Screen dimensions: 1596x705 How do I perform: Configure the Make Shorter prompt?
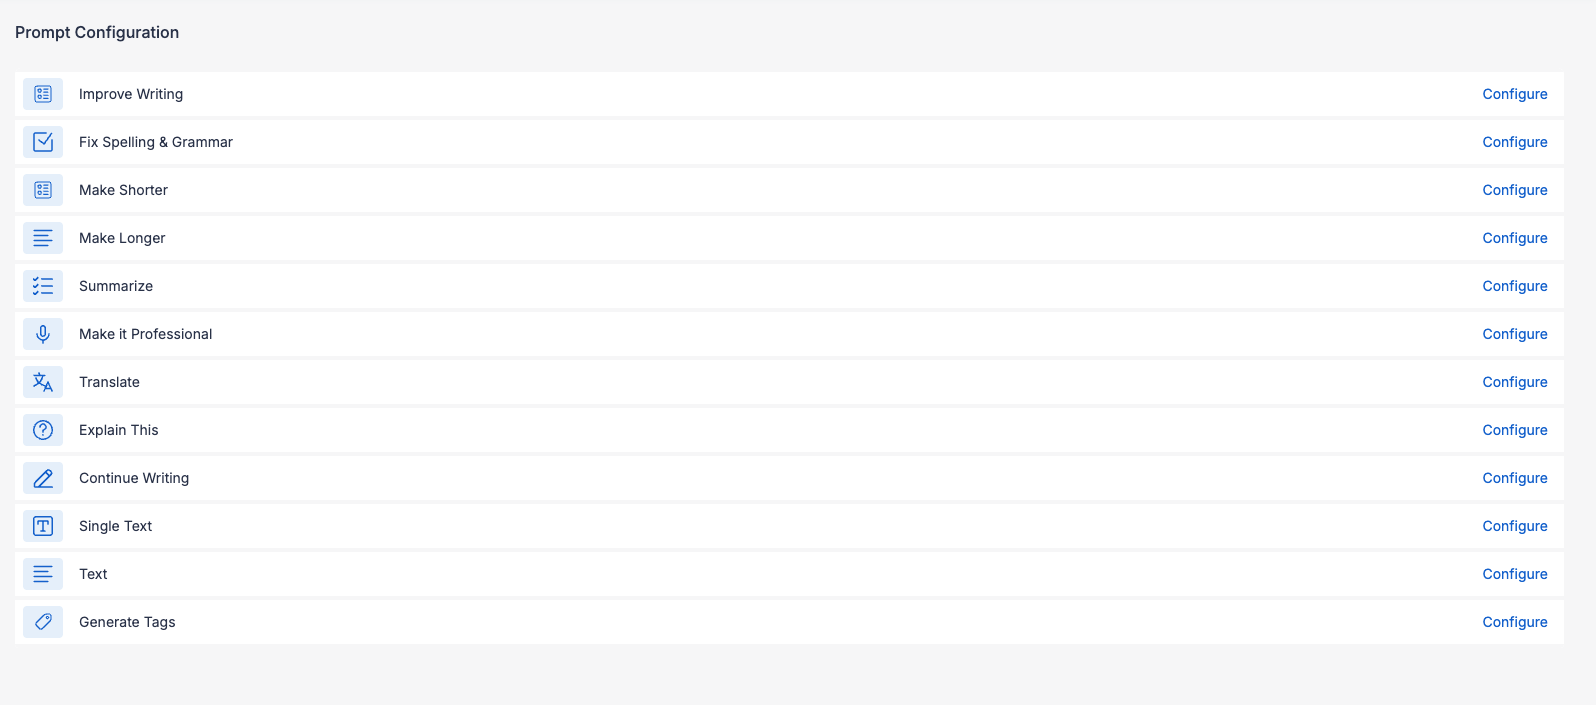click(x=1514, y=190)
